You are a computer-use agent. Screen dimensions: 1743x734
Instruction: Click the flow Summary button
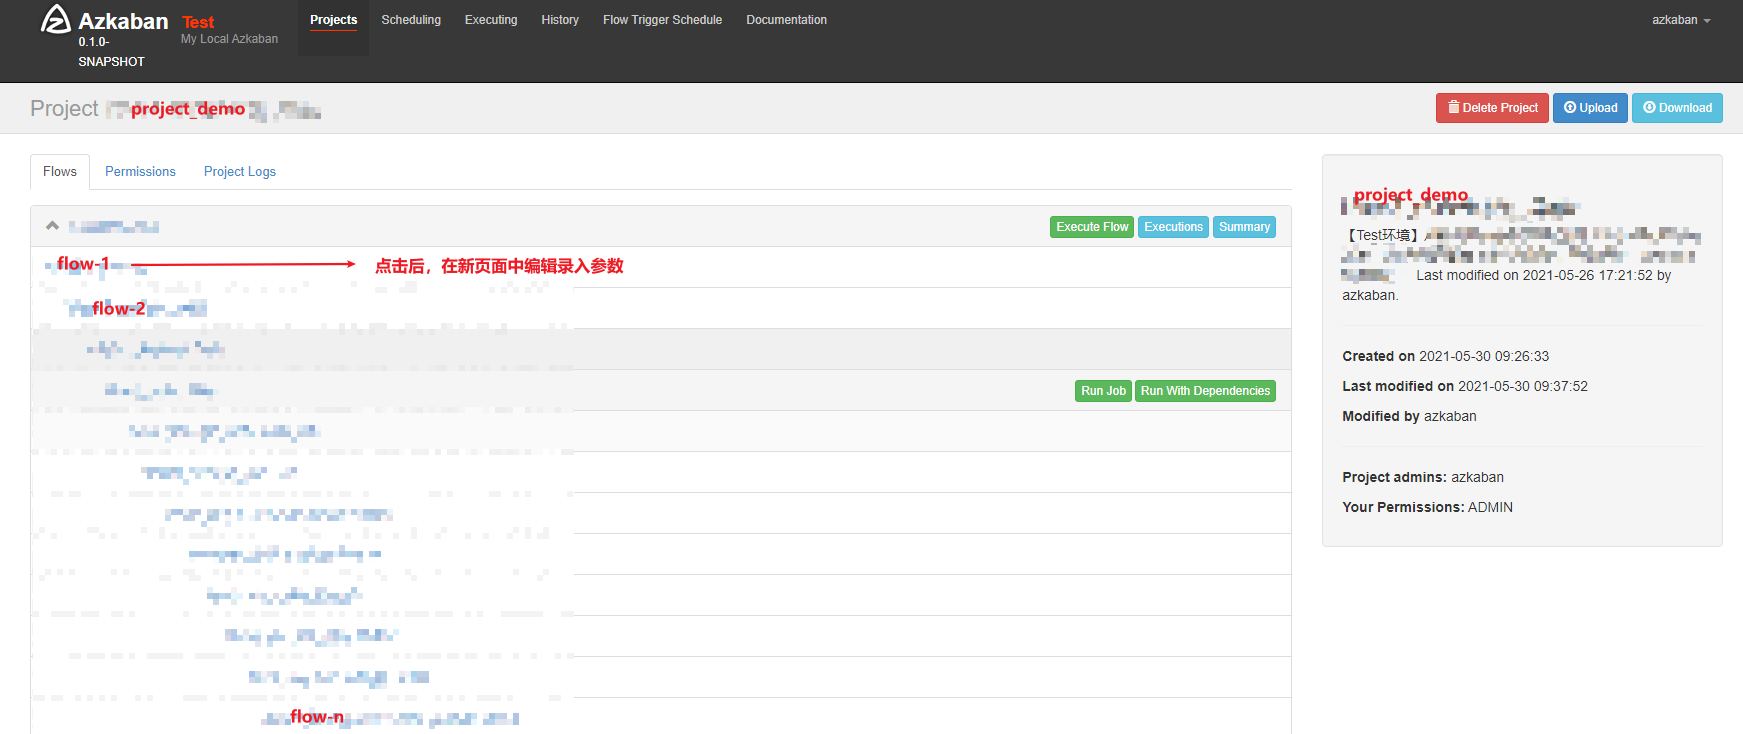coord(1244,227)
